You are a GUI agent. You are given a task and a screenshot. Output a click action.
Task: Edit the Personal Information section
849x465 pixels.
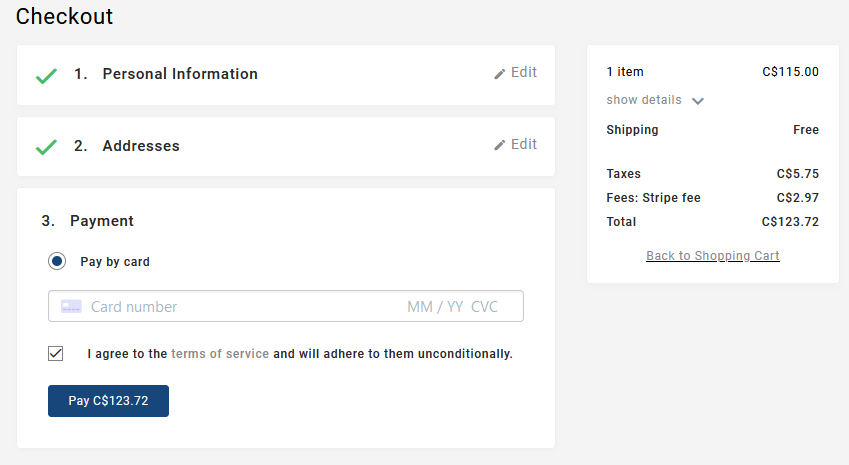(524, 73)
